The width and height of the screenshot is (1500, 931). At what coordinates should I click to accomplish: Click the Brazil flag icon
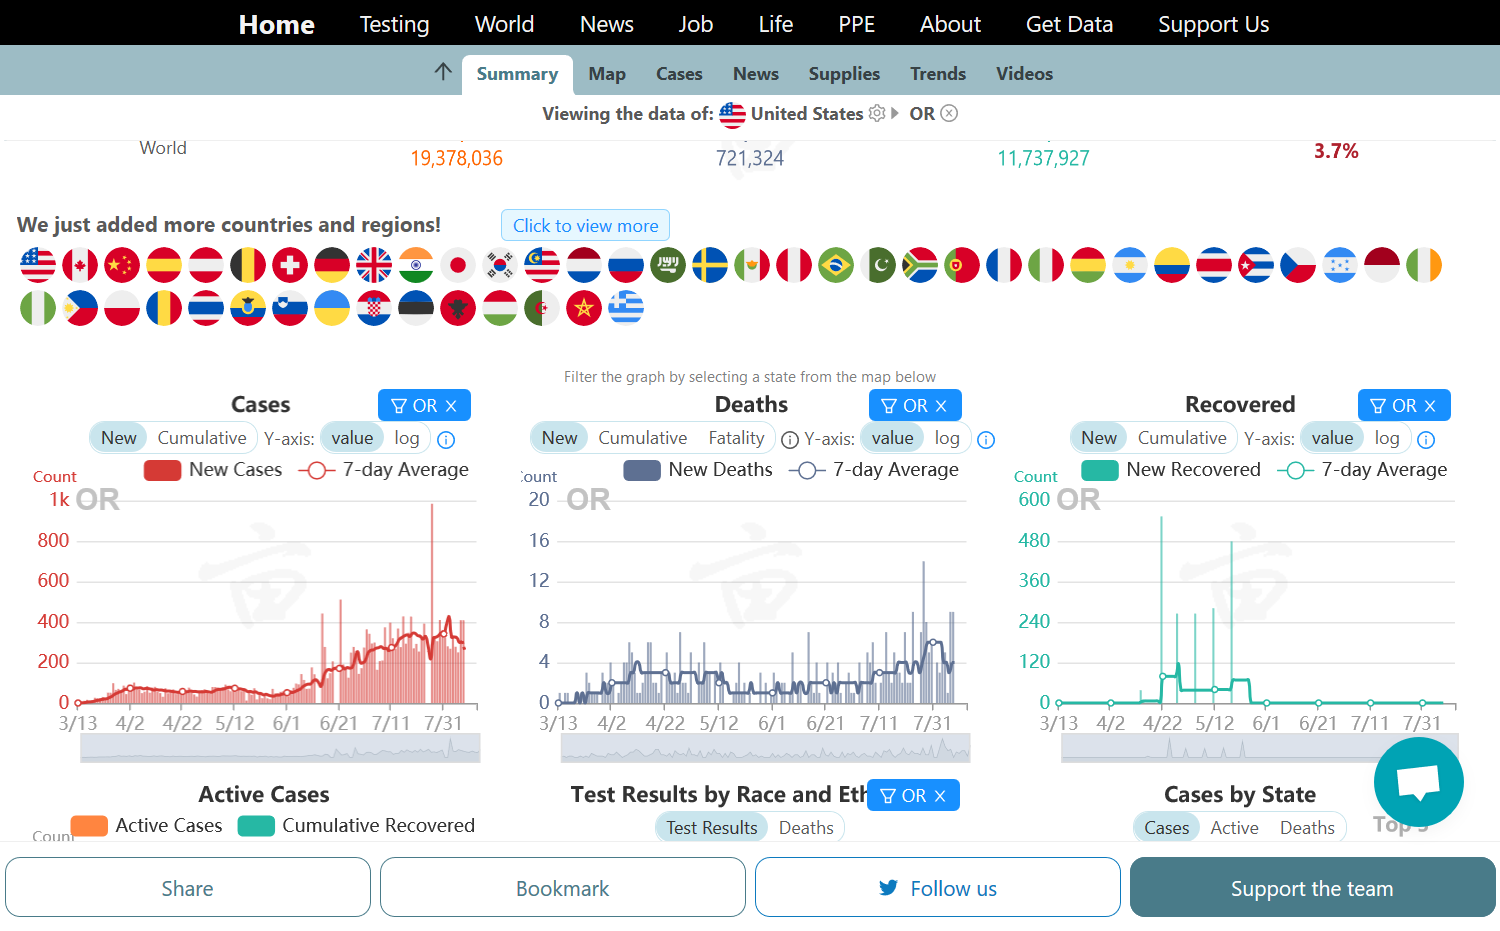[836, 265]
